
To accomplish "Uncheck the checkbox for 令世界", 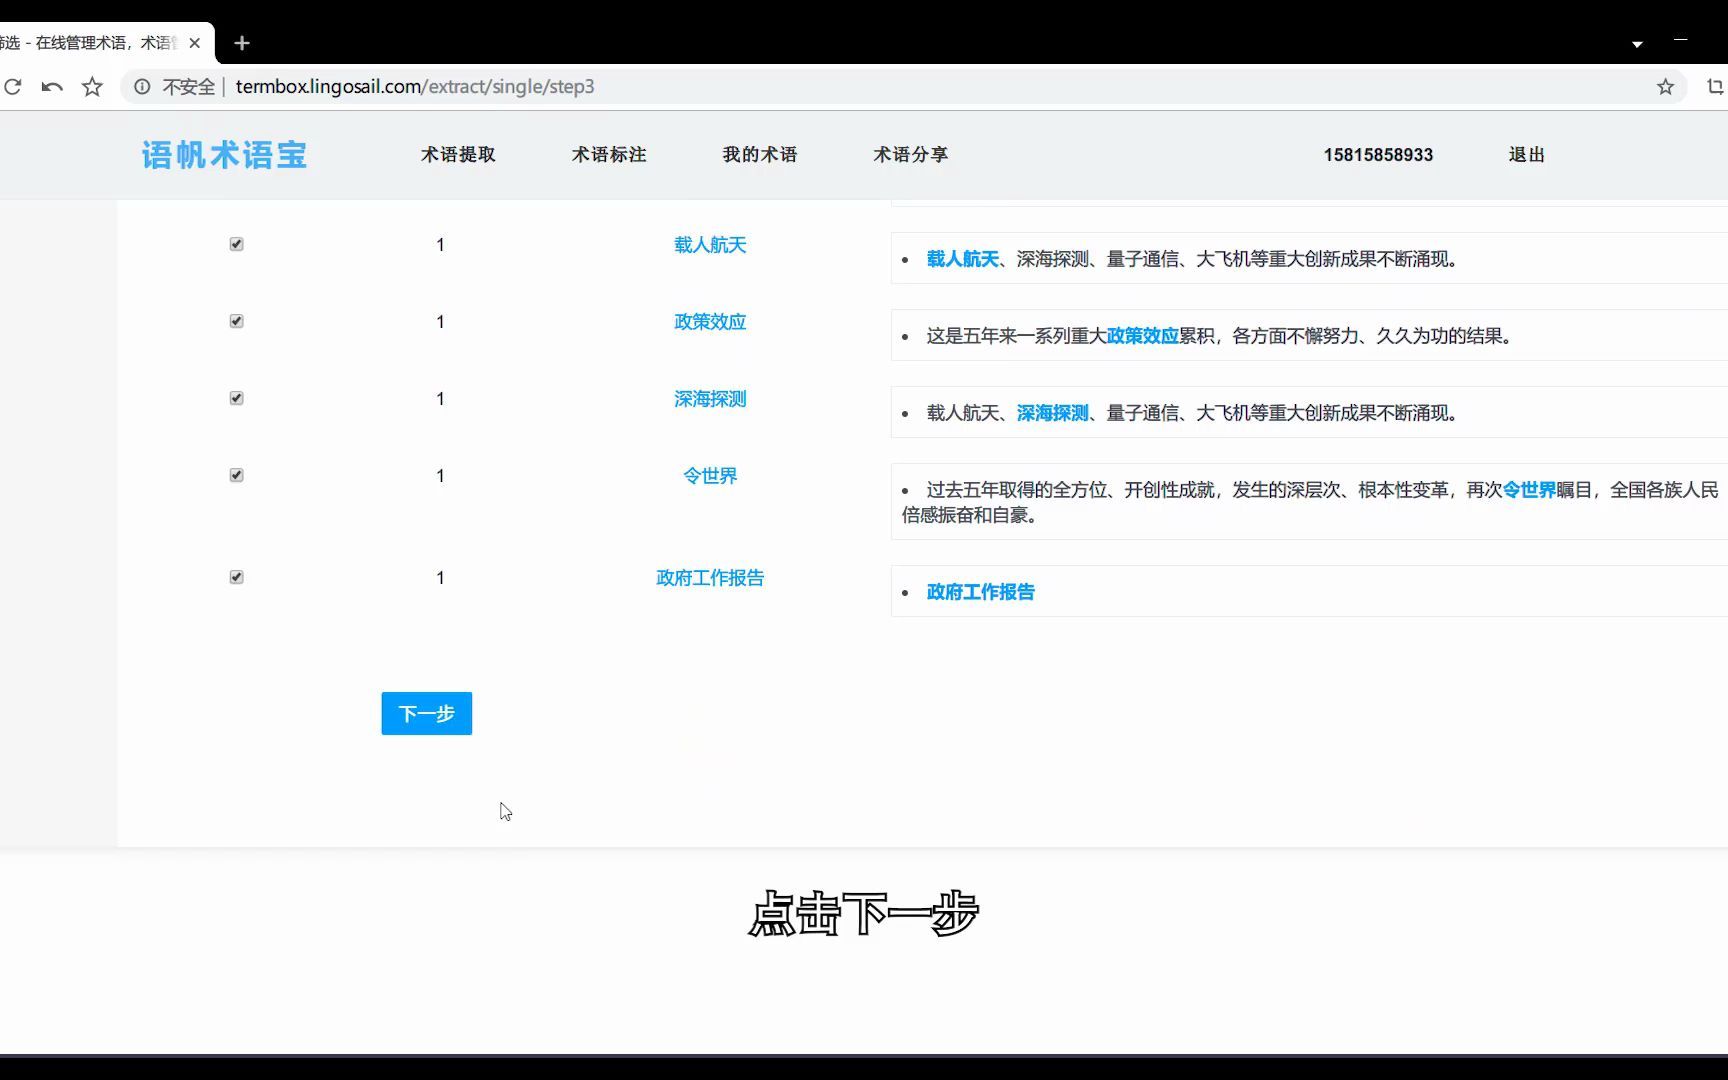I will point(236,475).
